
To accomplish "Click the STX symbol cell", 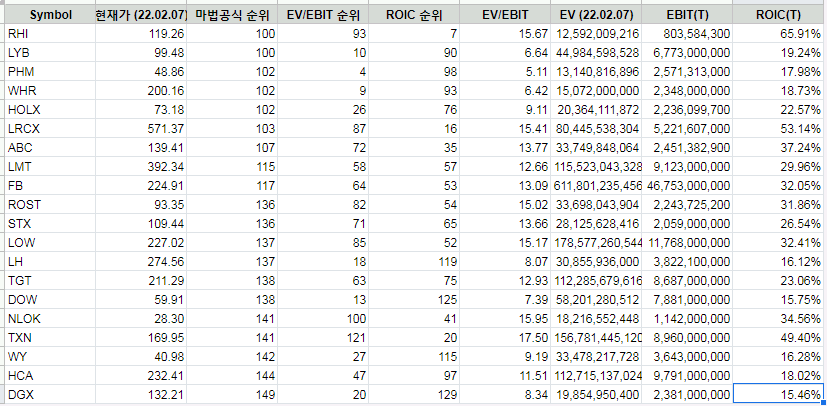I will click(x=50, y=224).
